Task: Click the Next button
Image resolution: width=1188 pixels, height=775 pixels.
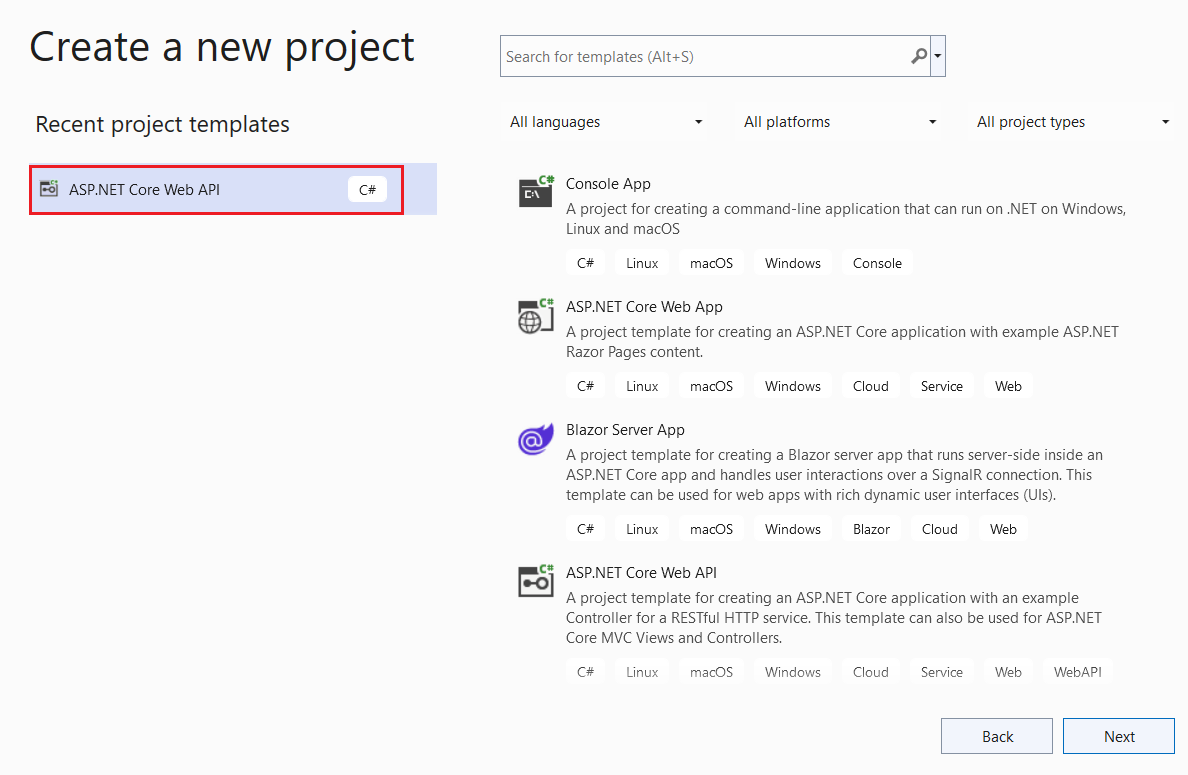Action: pyautogui.click(x=1118, y=735)
